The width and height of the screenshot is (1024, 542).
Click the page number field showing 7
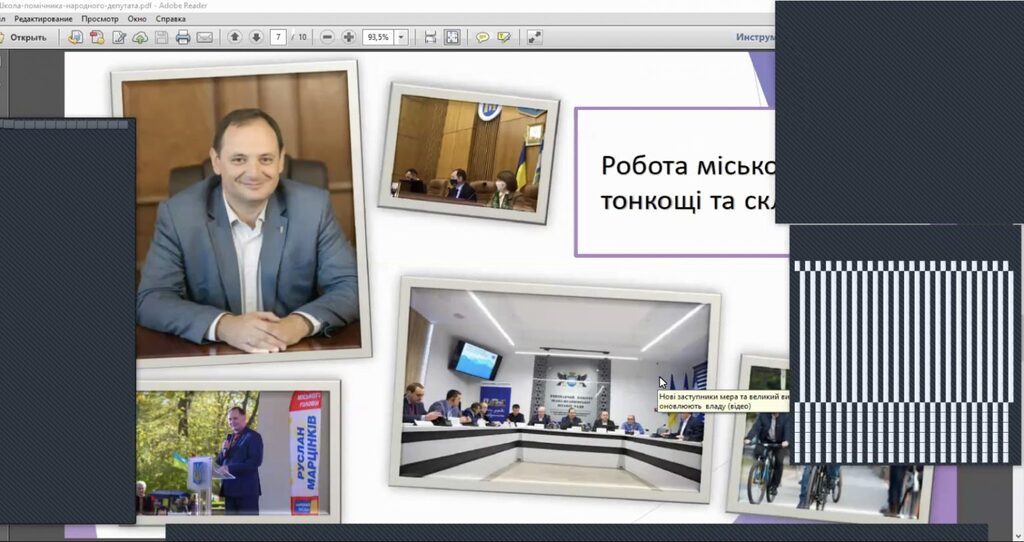tap(278, 37)
